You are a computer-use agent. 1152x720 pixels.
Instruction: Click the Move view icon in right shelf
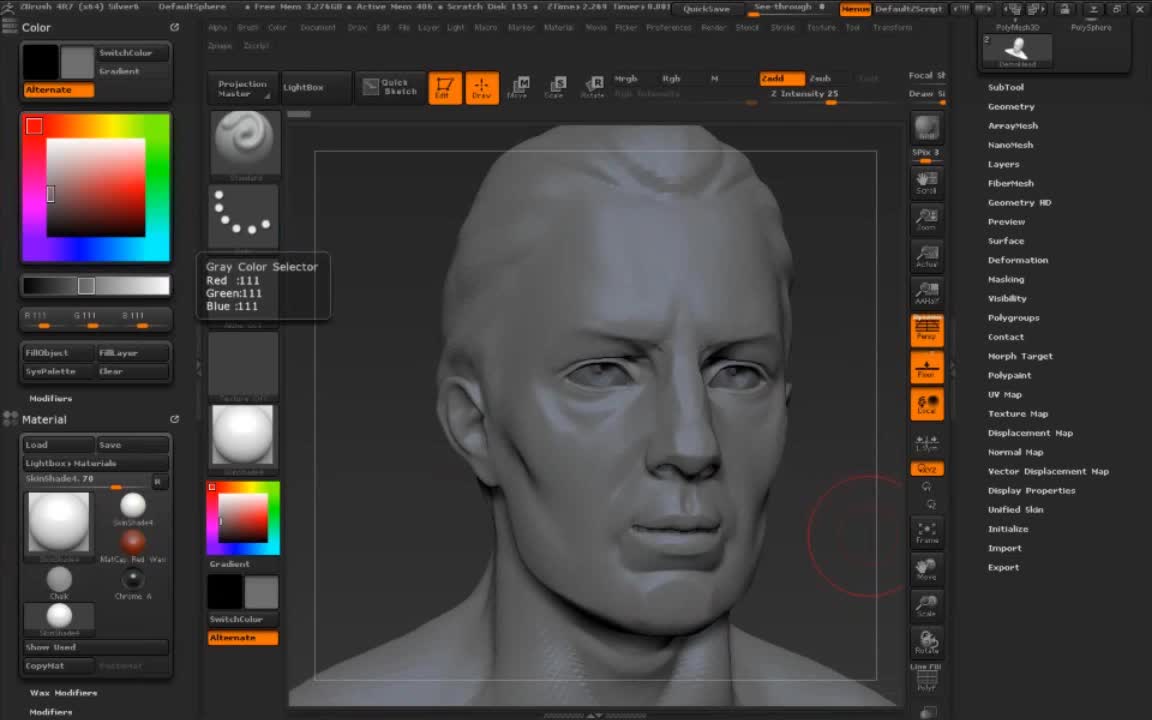tap(926, 569)
